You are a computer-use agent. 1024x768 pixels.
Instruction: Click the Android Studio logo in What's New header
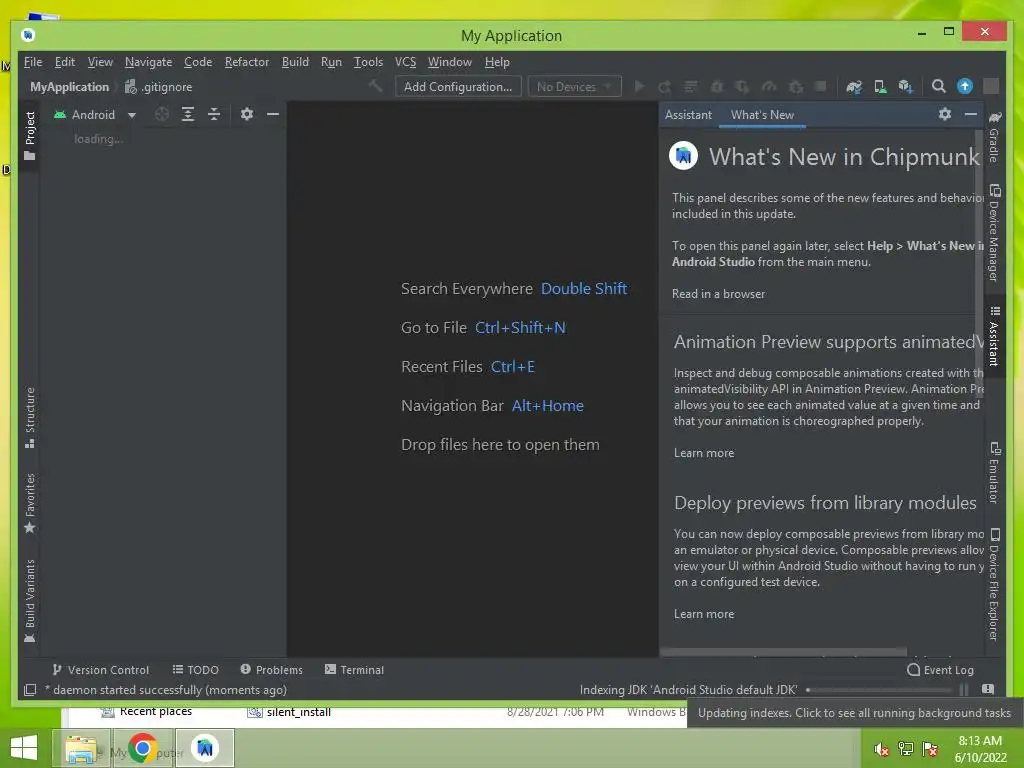point(684,156)
